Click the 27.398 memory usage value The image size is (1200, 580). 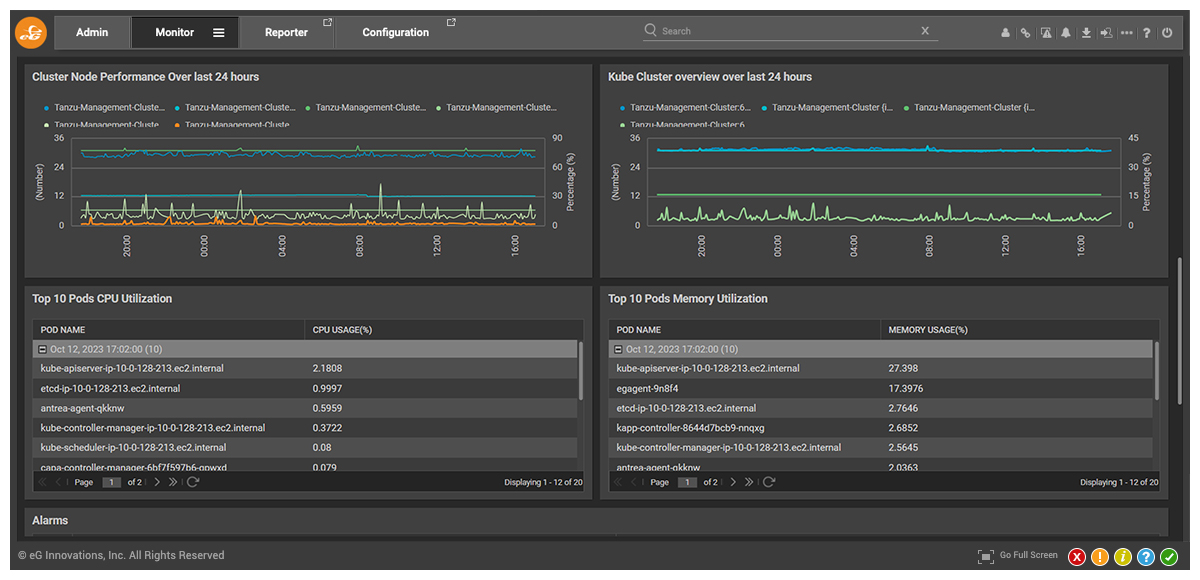903,369
